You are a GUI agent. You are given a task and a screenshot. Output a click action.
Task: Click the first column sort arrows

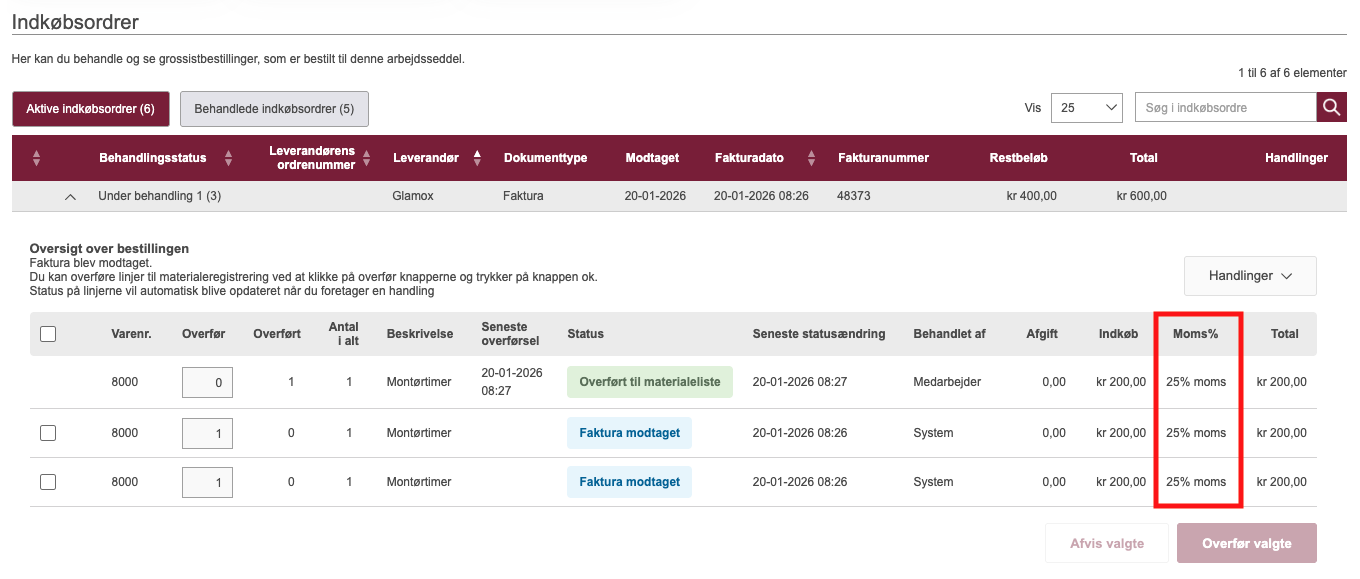tap(37, 158)
